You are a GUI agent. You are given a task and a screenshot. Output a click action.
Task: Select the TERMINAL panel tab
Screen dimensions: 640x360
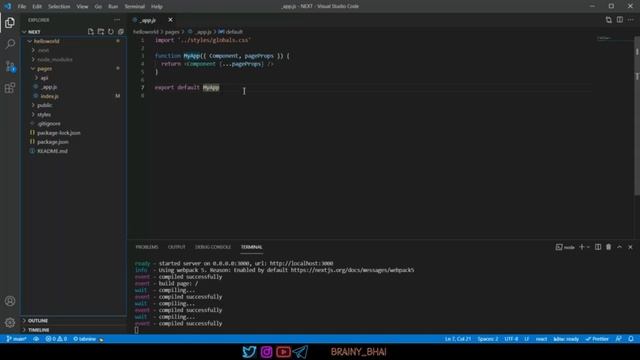(251, 247)
